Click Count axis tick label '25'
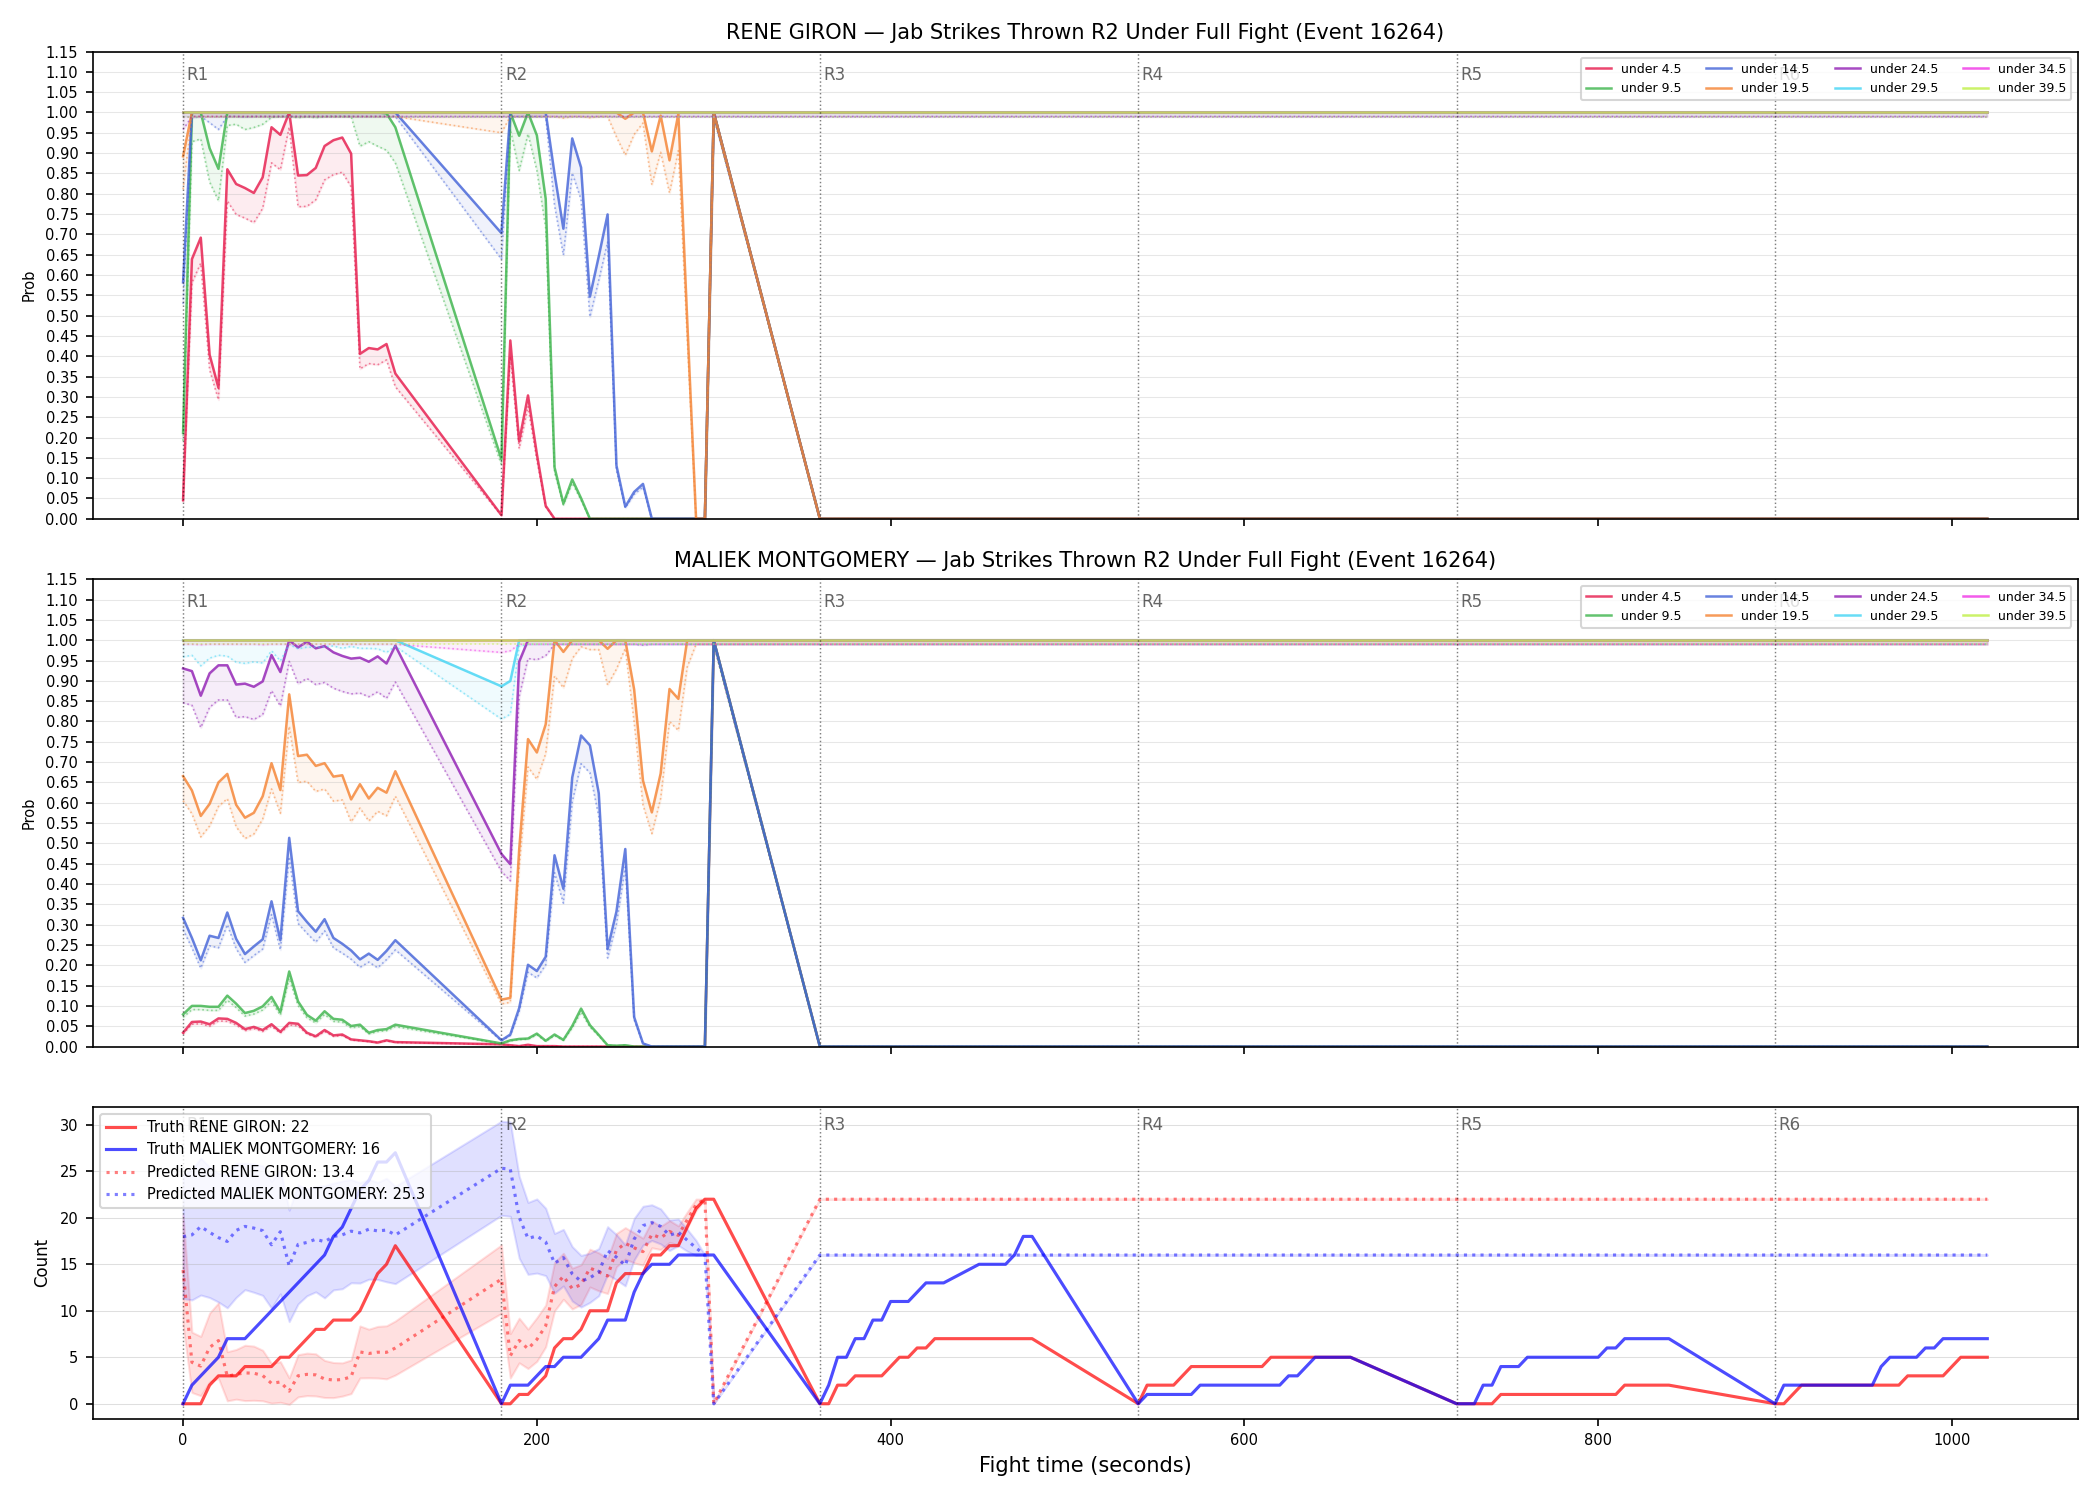This screenshot has width=2100, height=1500. click(x=69, y=1172)
